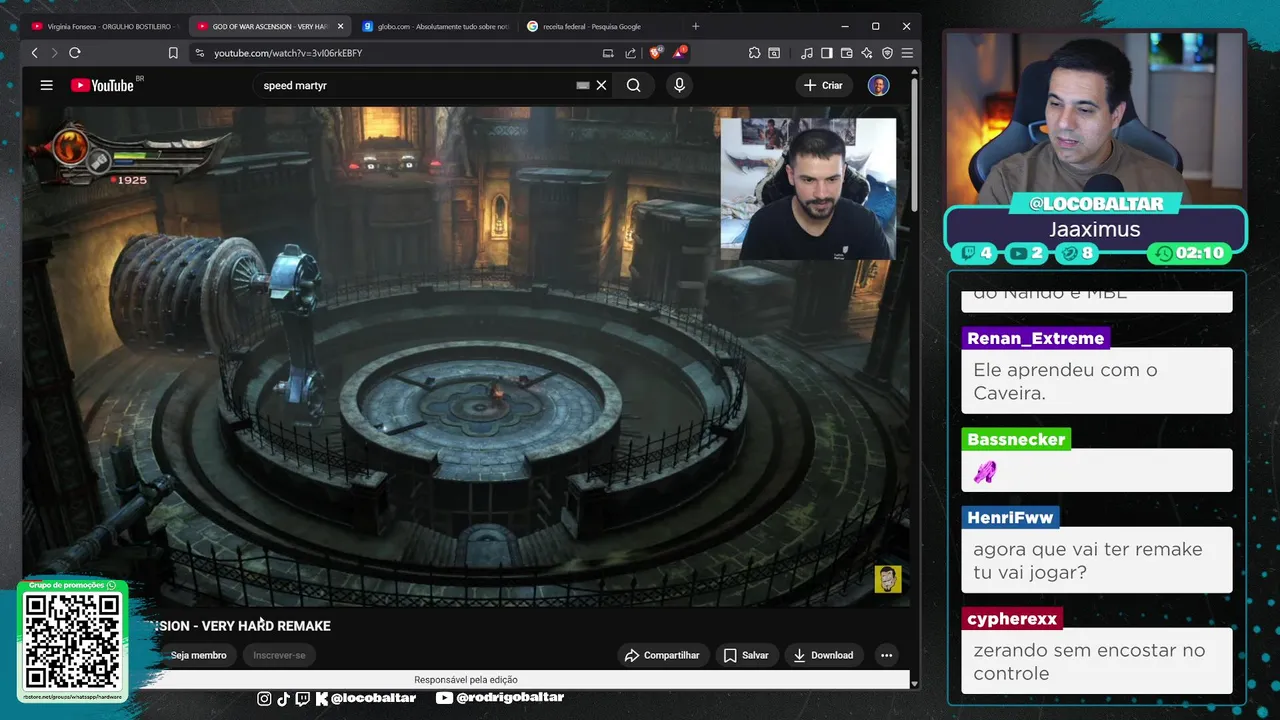The image size is (1280, 720).
Task: Open Brave Rewards triangle icon
Action: pos(680,53)
